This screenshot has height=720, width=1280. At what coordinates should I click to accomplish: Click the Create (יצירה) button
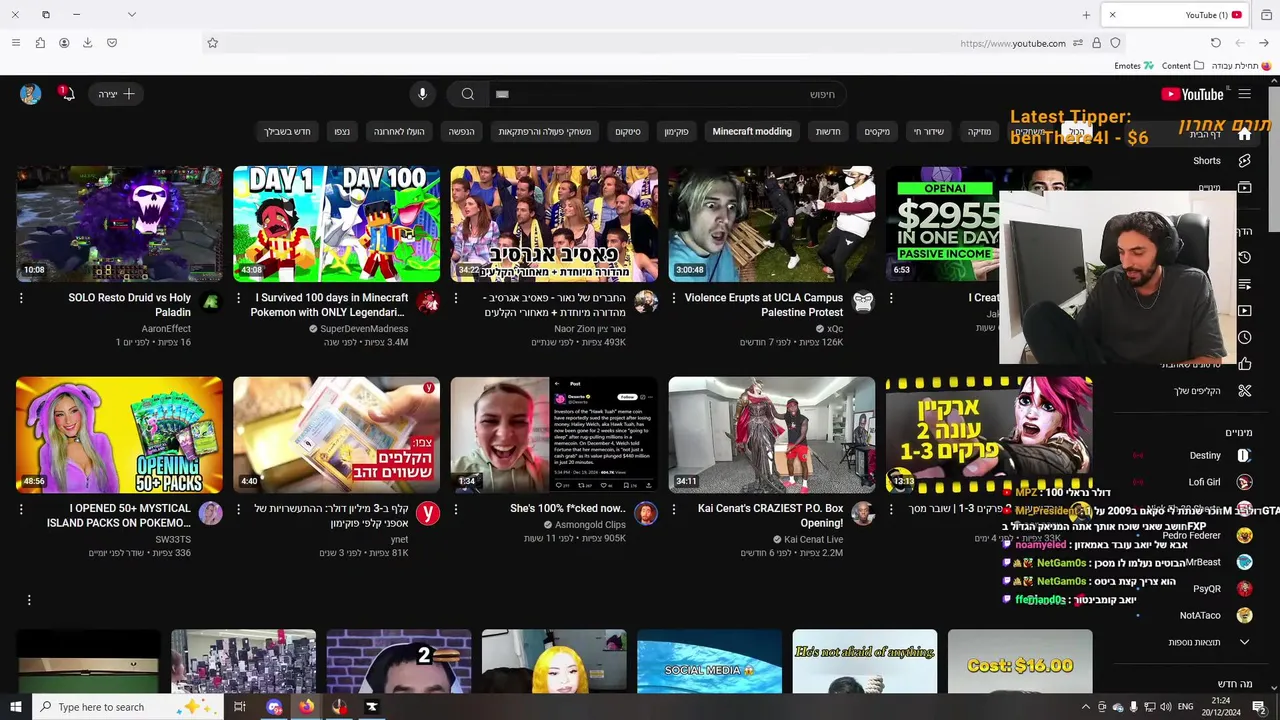click(x=116, y=94)
